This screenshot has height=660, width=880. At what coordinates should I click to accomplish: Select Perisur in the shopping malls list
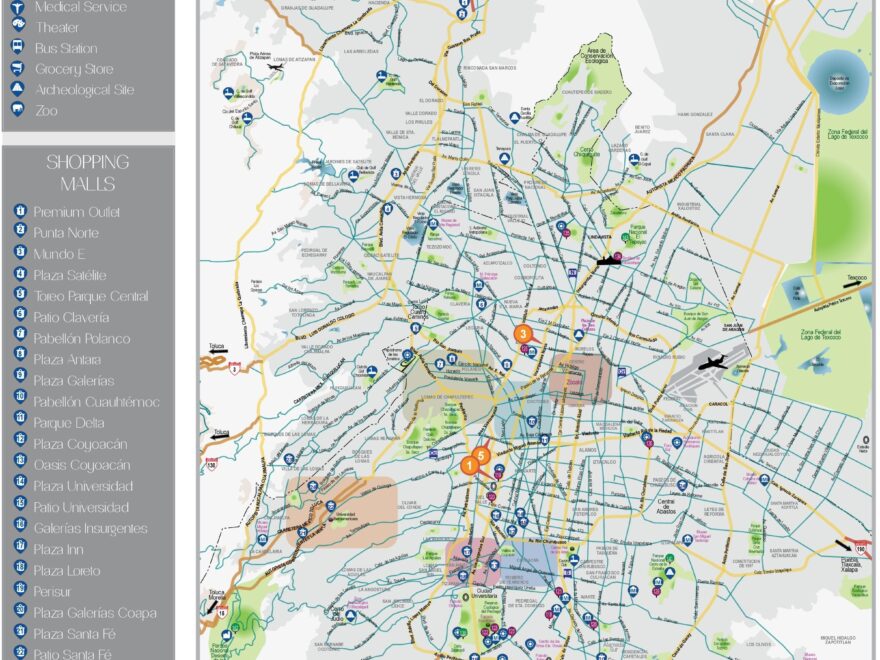click(x=53, y=592)
